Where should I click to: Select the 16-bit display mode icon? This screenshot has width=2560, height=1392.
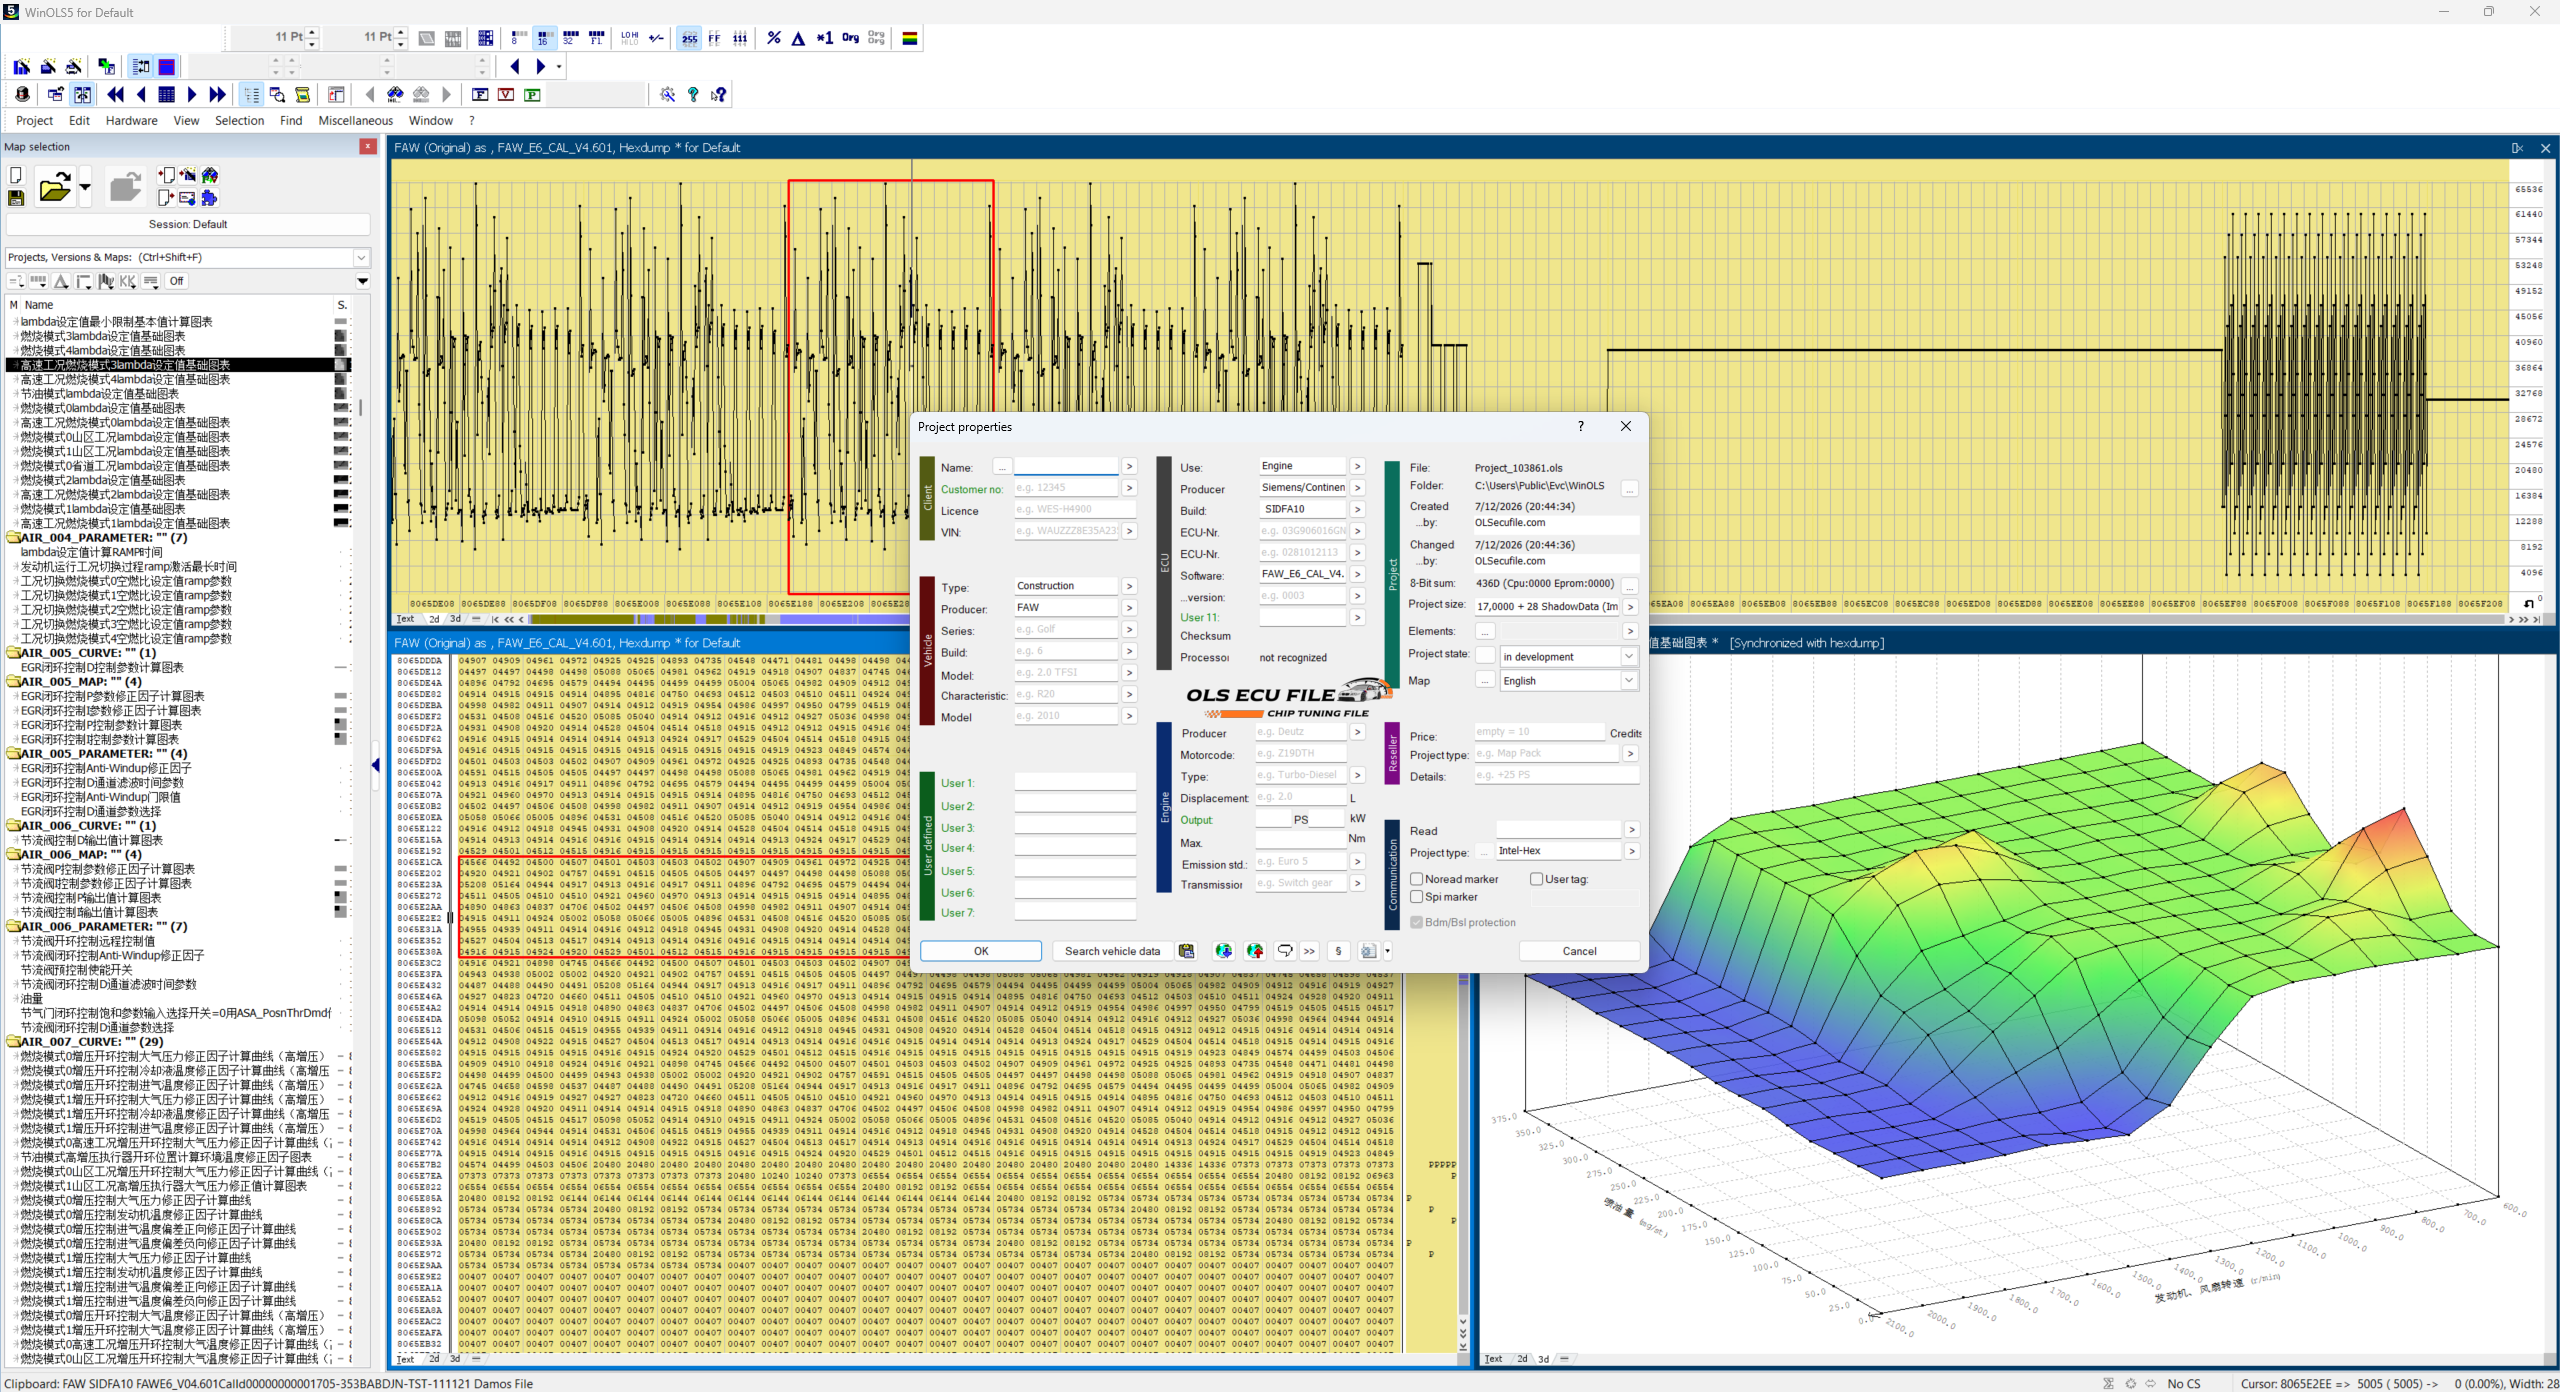pyautogui.click(x=543, y=38)
